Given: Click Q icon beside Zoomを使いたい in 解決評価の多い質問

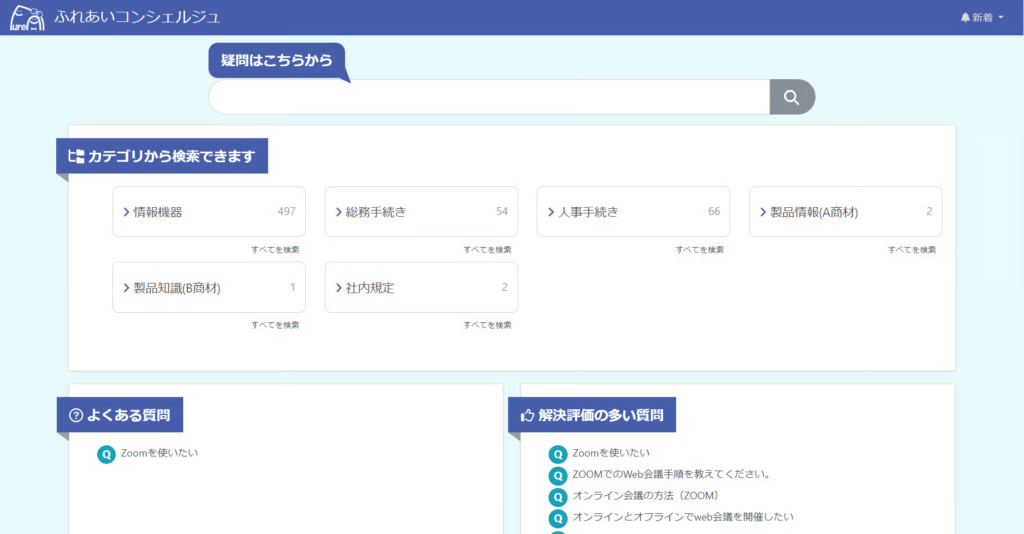Looking at the screenshot, I should coord(558,455).
